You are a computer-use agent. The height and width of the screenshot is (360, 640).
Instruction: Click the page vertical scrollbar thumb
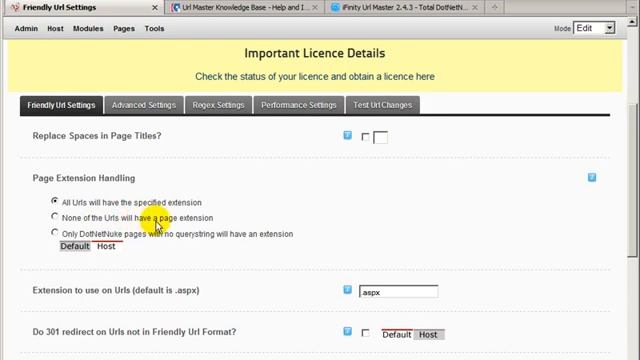pos(632,180)
